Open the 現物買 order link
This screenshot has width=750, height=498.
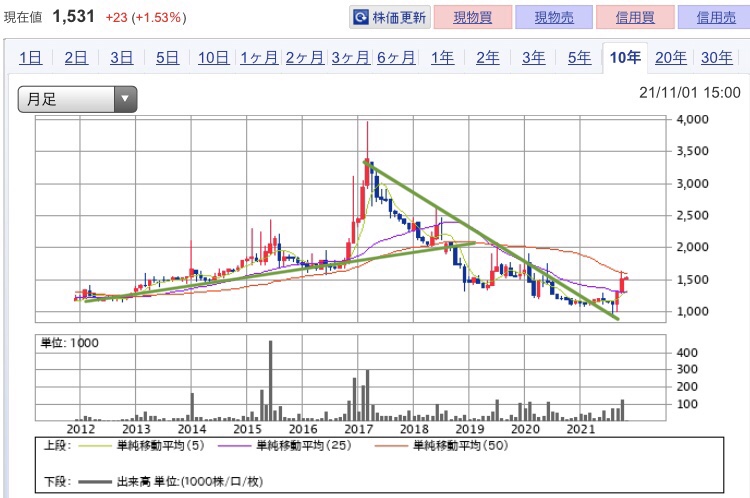473,18
